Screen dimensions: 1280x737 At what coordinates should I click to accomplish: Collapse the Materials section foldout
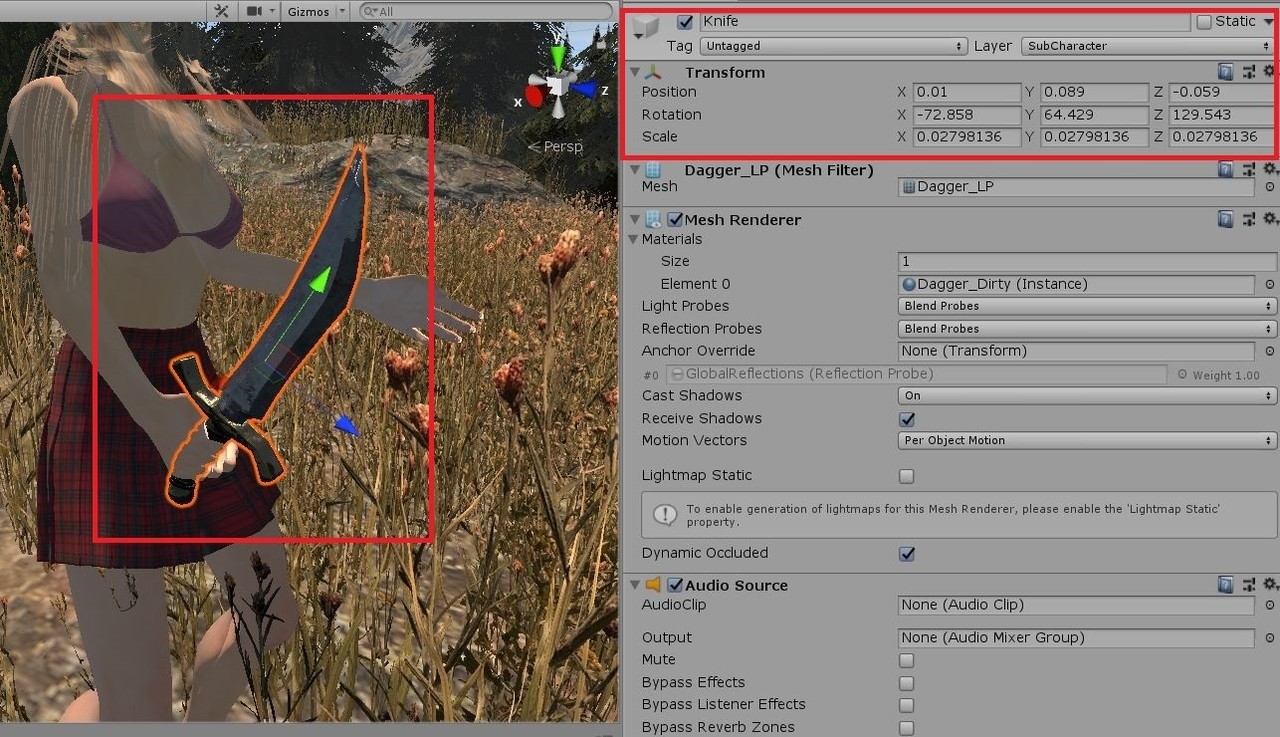pos(633,240)
